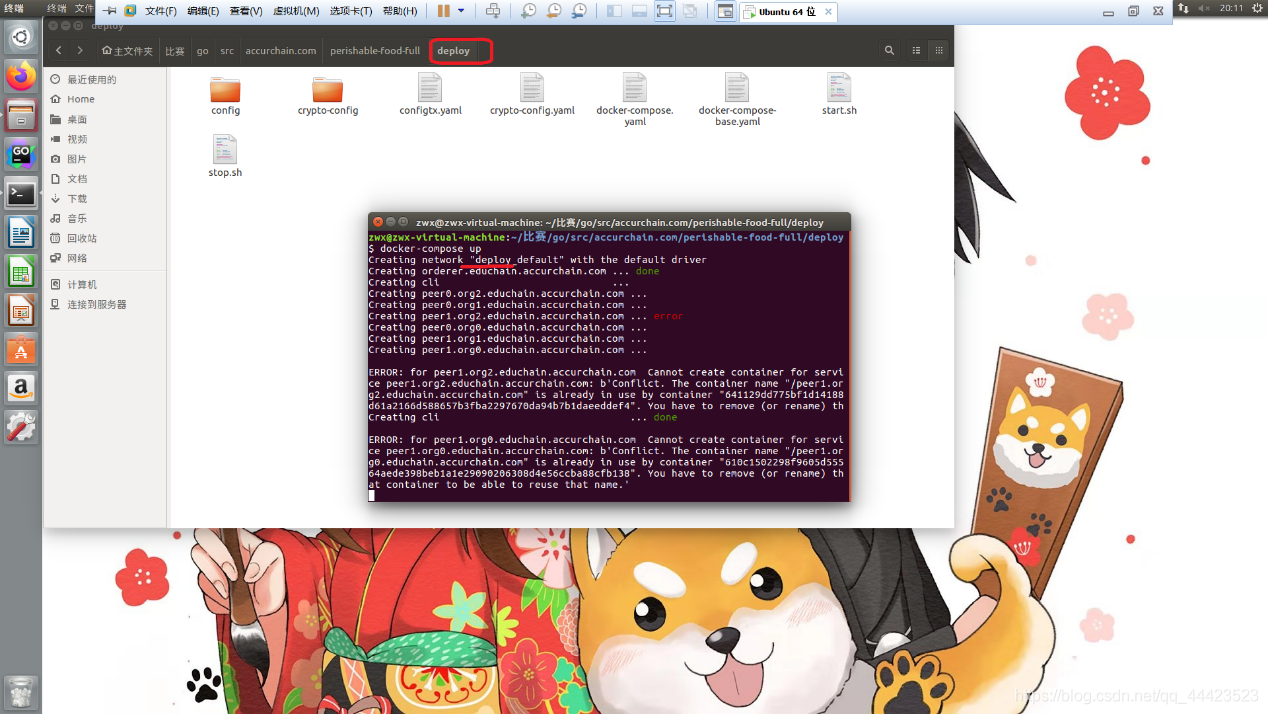Go to go folder in the path bar
This screenshot has height=714, width=1268.
(x=203, y=50)
